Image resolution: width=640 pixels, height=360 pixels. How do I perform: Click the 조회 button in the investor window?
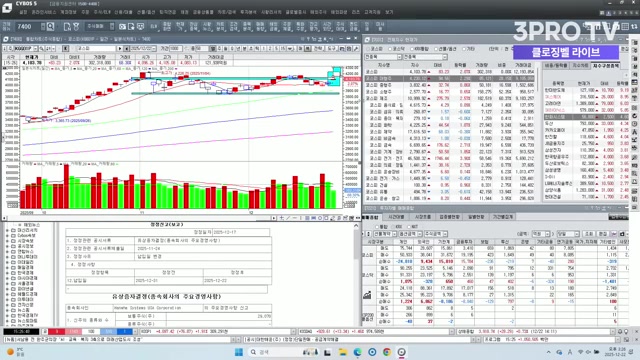coord(589,234)
